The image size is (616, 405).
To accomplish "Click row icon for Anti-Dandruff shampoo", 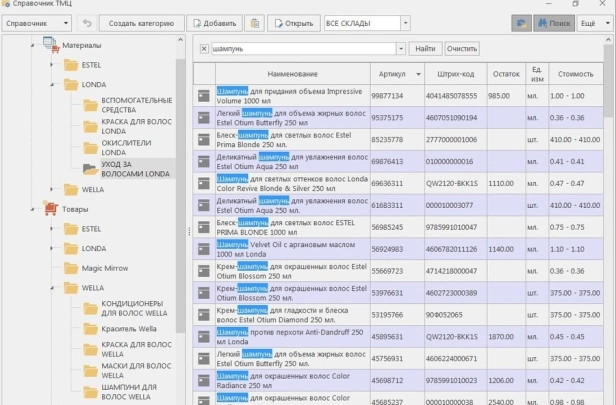I will tap(203, 336).
